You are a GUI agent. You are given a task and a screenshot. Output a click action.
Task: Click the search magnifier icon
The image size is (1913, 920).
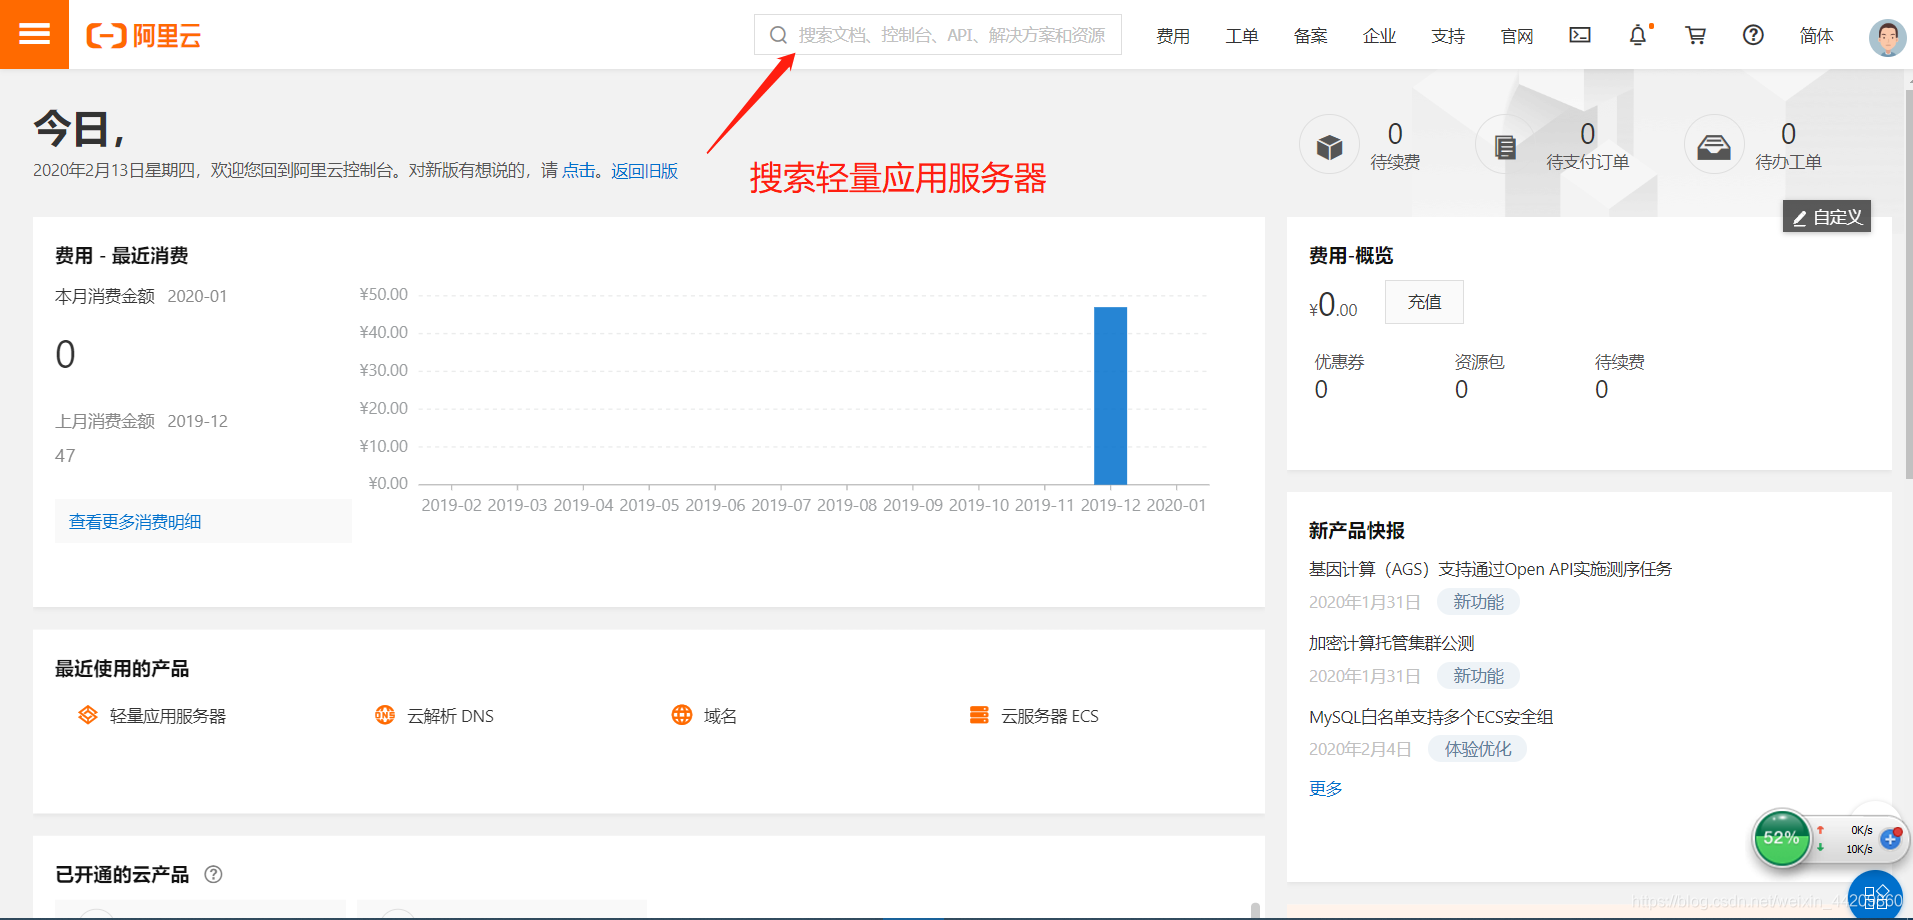pyautogui.click(x=778, y=35)
